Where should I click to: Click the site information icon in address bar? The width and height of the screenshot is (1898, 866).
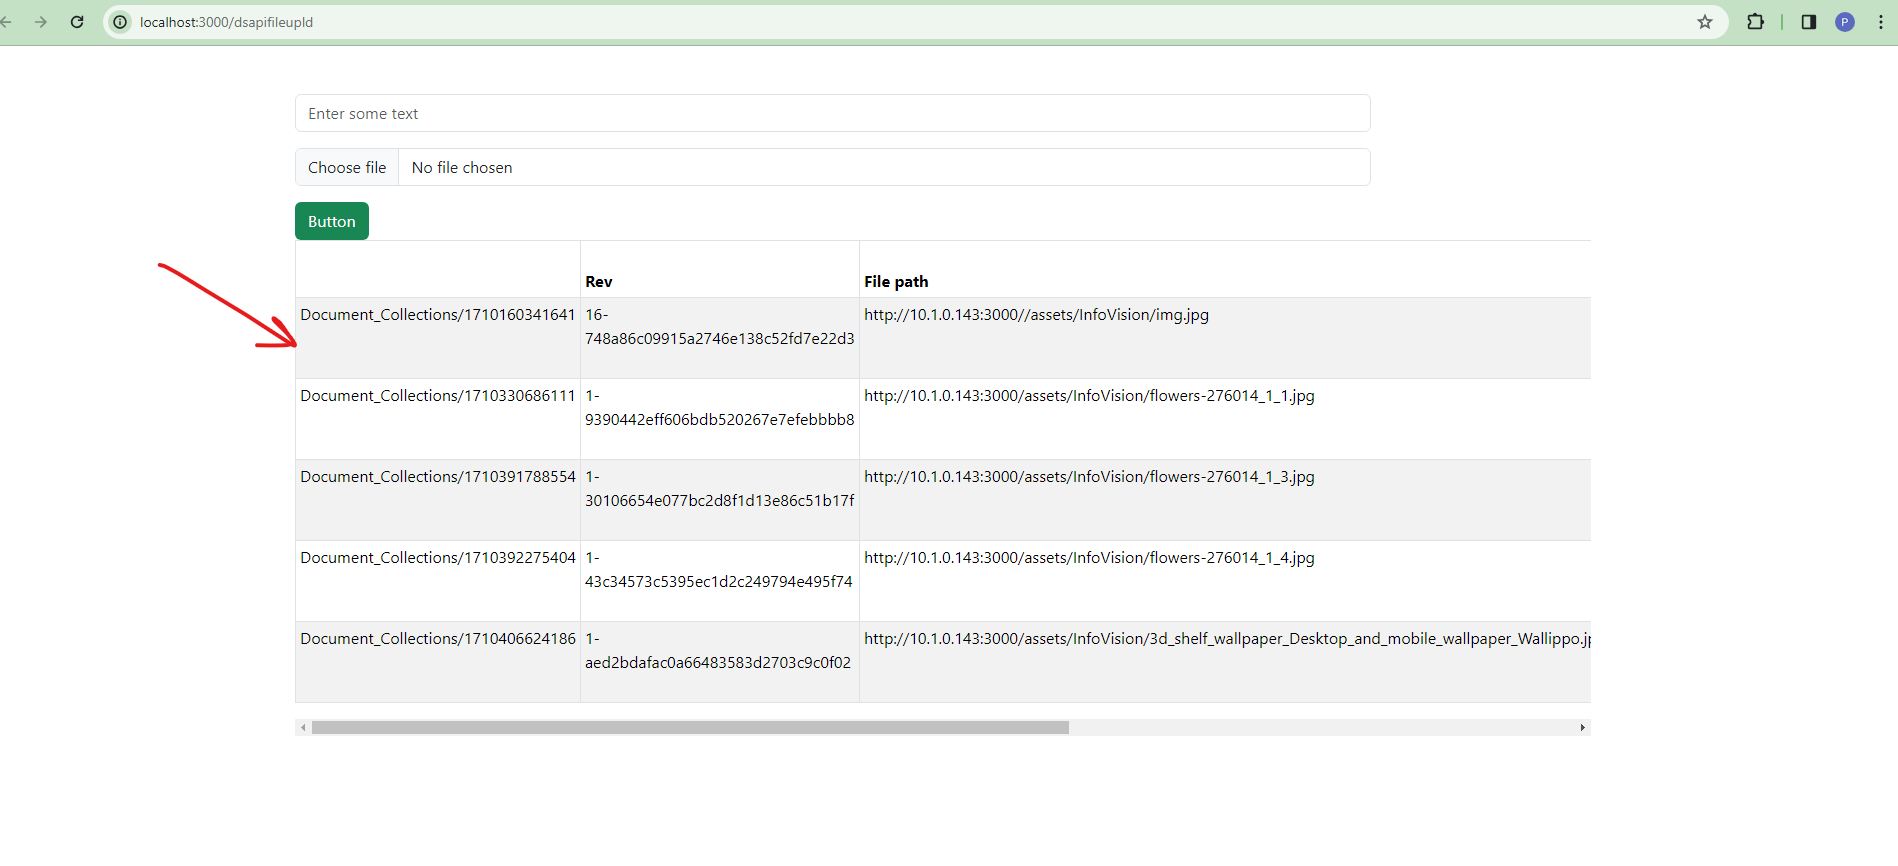coord(120,22)
